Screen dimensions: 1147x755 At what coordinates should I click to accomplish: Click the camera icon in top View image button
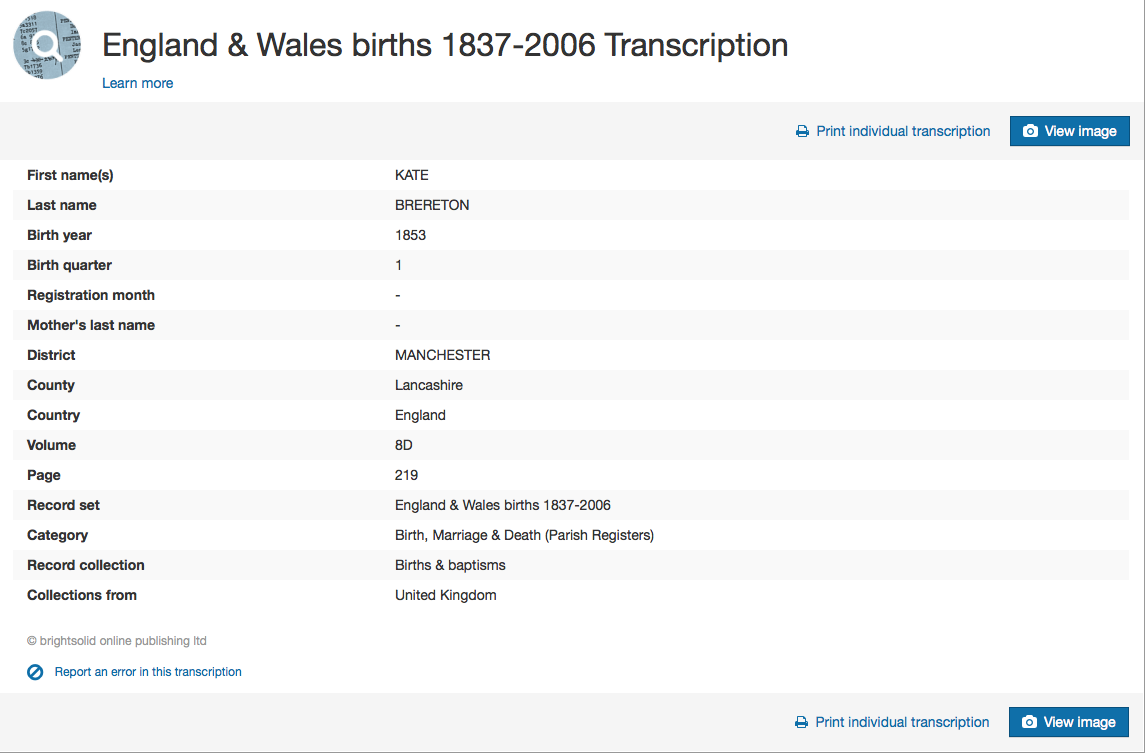pos(1030,132)
